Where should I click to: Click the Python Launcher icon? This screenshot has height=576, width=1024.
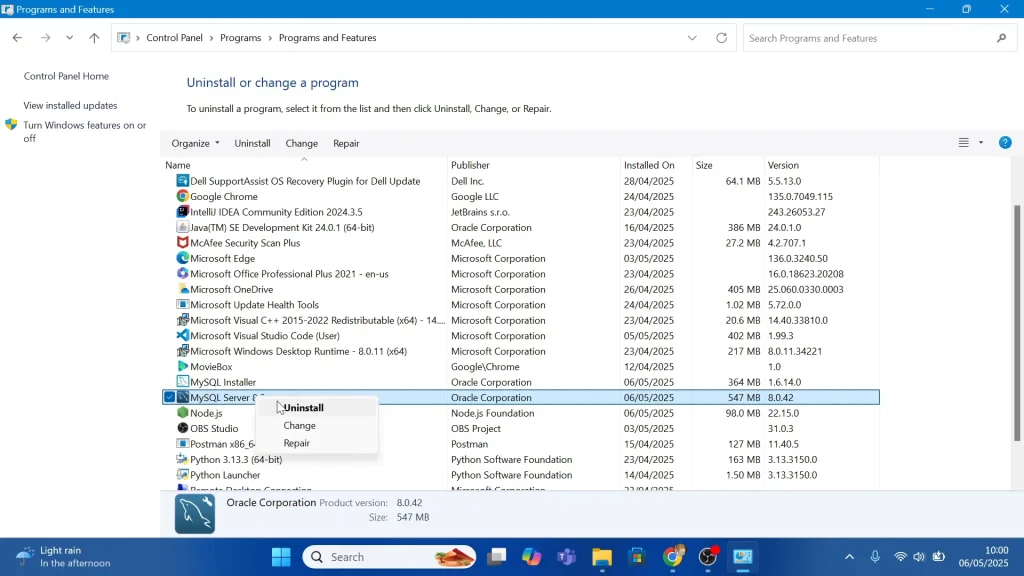pyautogui.click(x=182, y=475)
